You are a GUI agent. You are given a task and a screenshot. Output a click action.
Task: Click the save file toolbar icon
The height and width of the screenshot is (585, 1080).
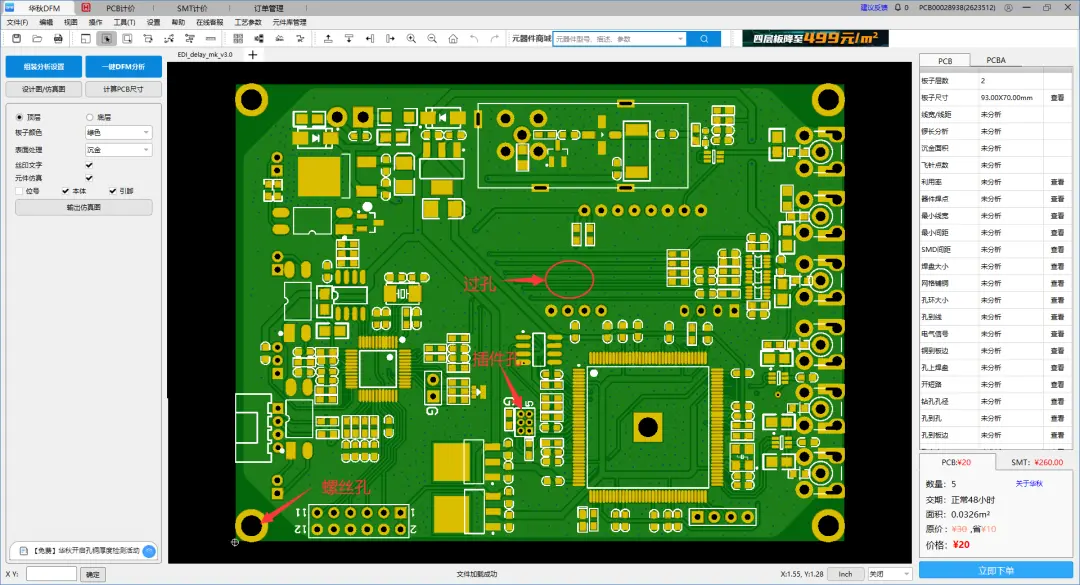tap(17, 39)
